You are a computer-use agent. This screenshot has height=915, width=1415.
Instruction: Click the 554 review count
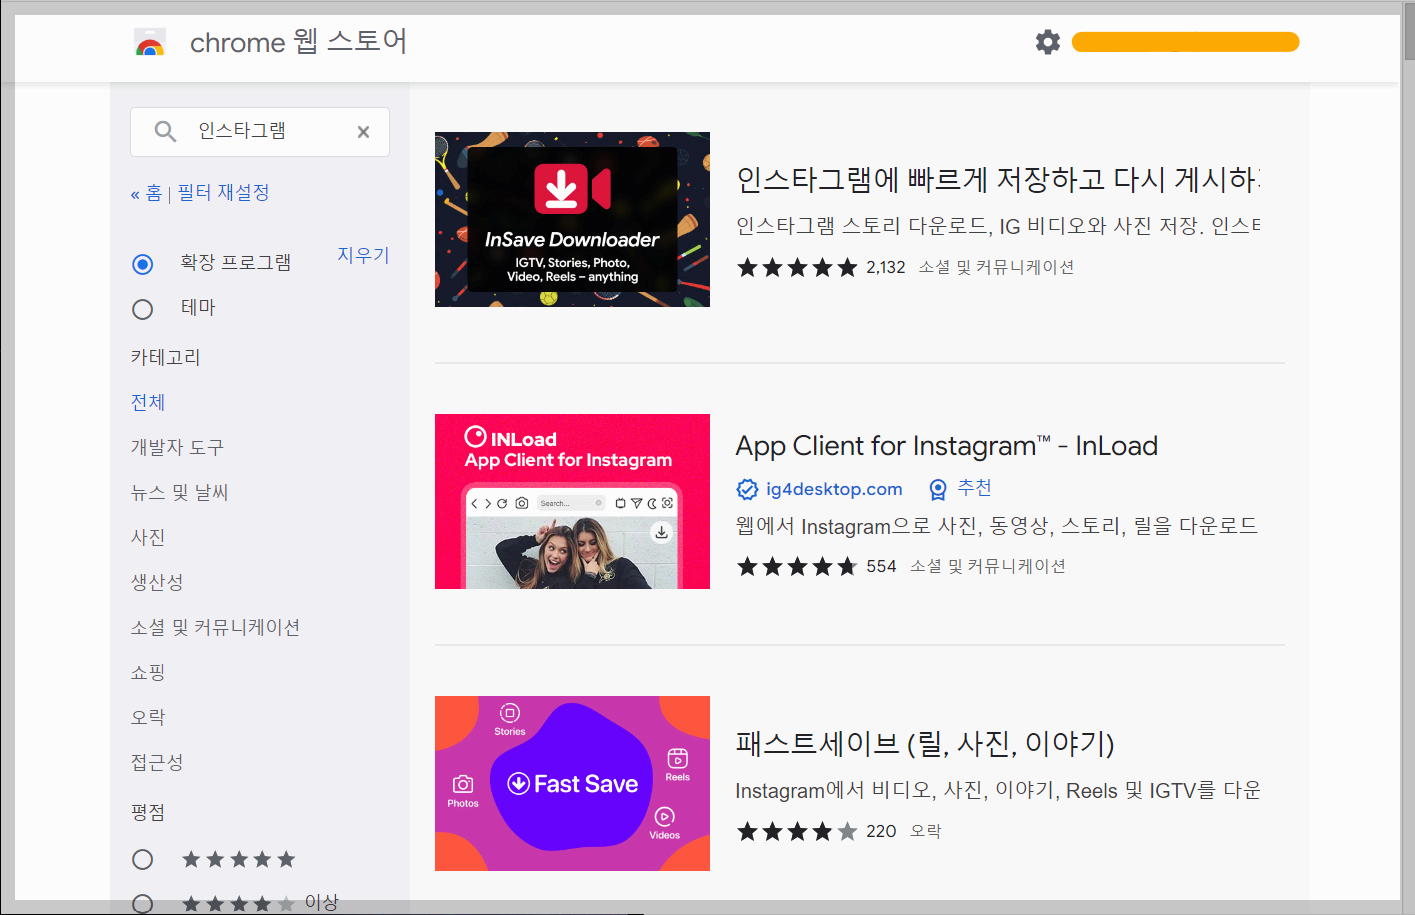[x=881, y=566]
